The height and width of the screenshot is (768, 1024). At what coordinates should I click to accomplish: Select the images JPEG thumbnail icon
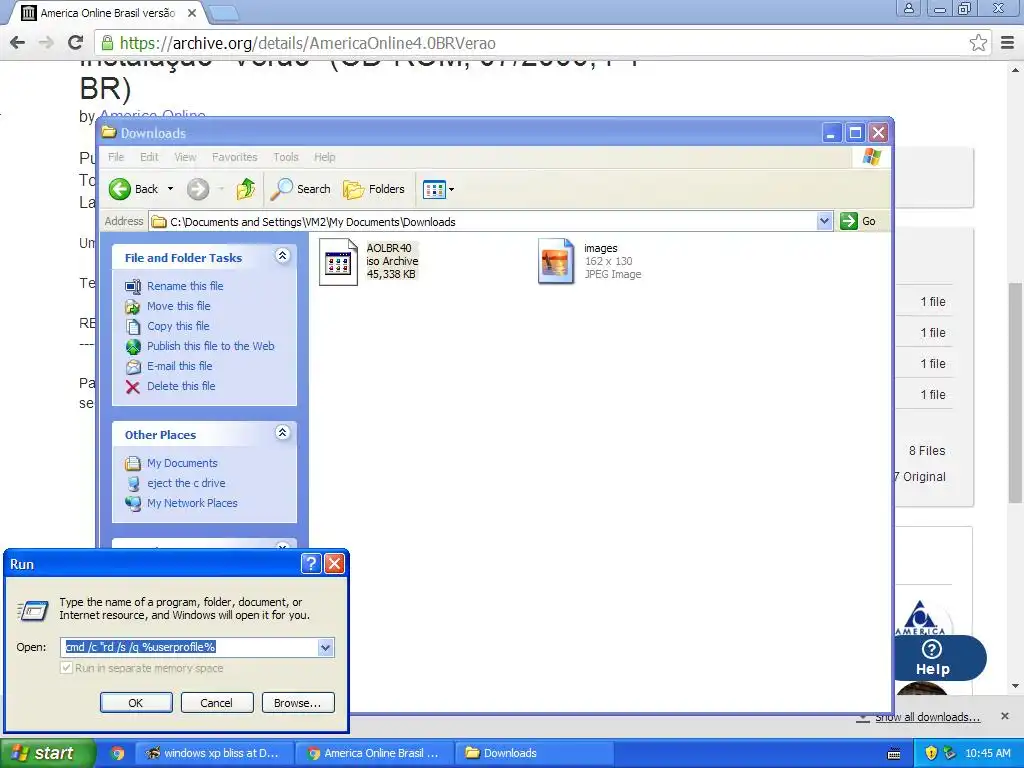point(555,261)
